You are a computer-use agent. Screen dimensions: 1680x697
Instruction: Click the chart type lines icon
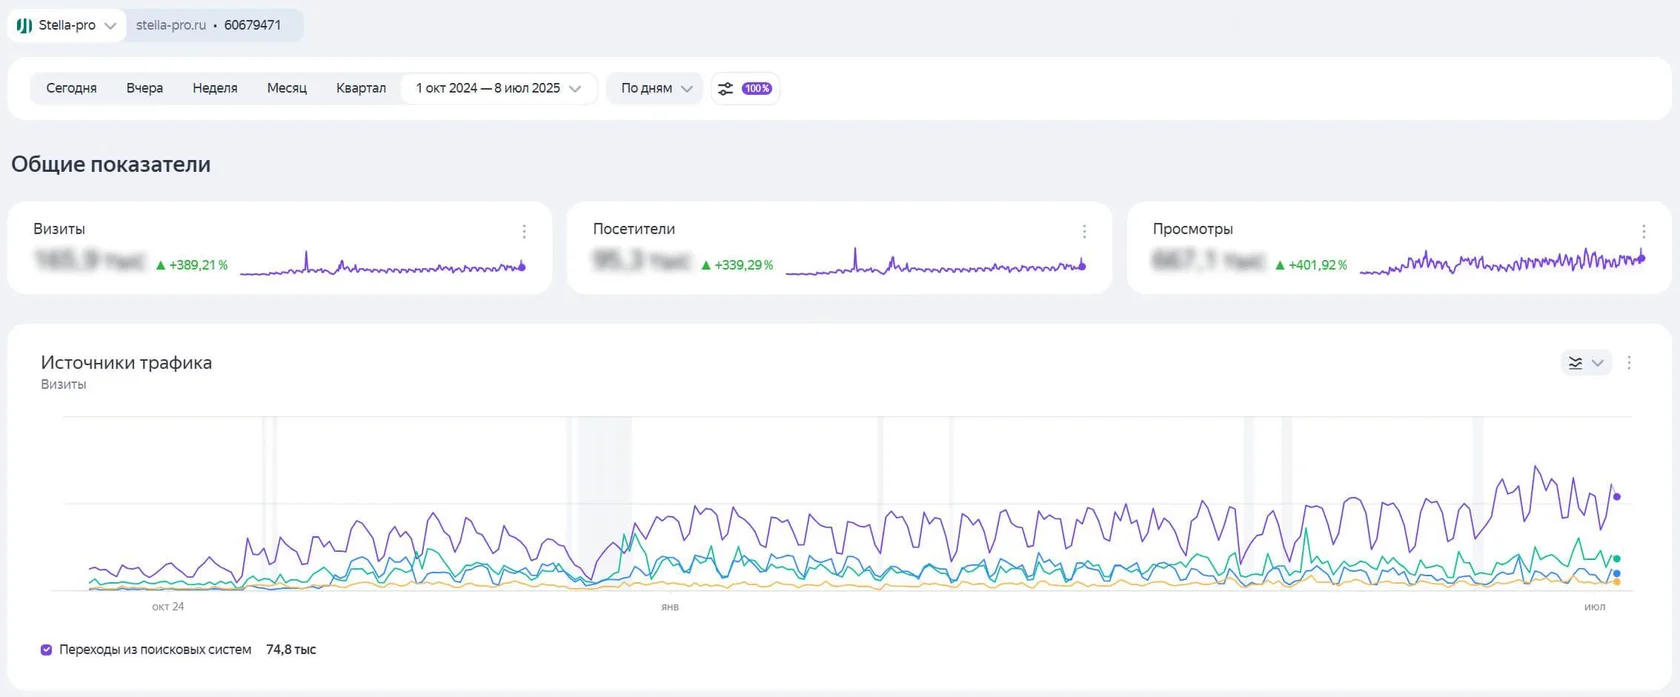point(1575,363)
